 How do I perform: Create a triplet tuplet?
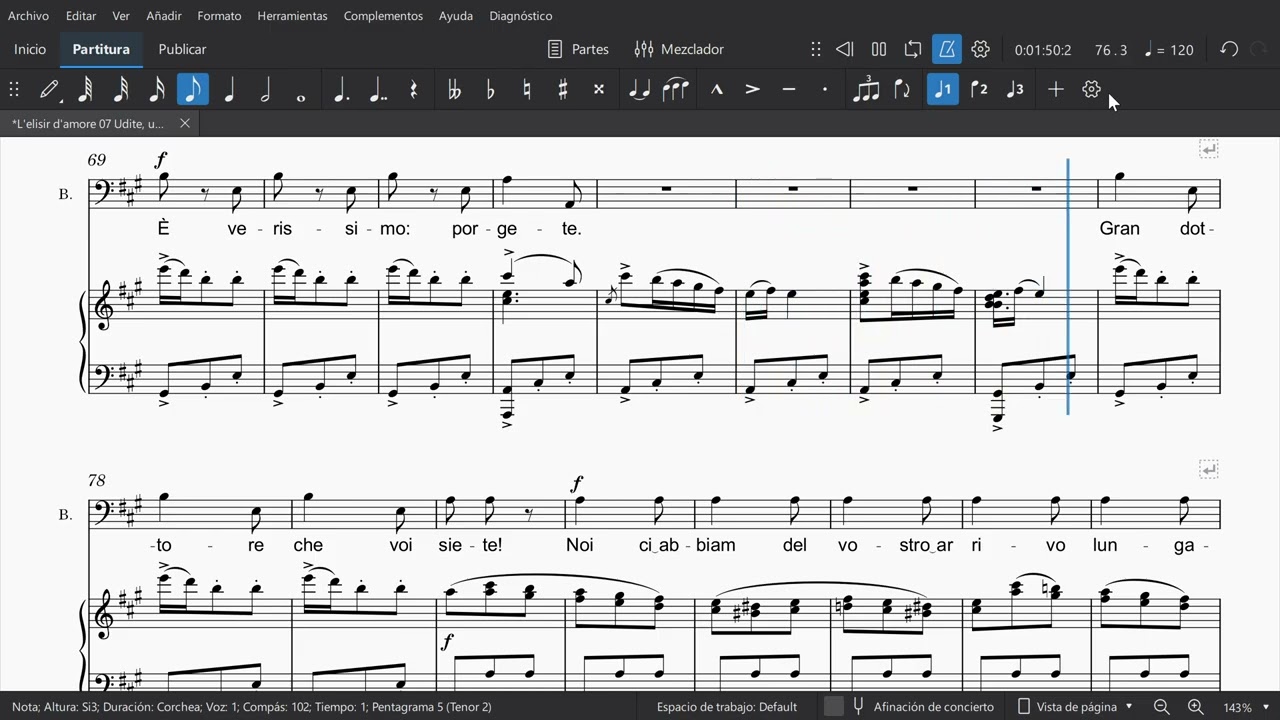tap(866, 89)
